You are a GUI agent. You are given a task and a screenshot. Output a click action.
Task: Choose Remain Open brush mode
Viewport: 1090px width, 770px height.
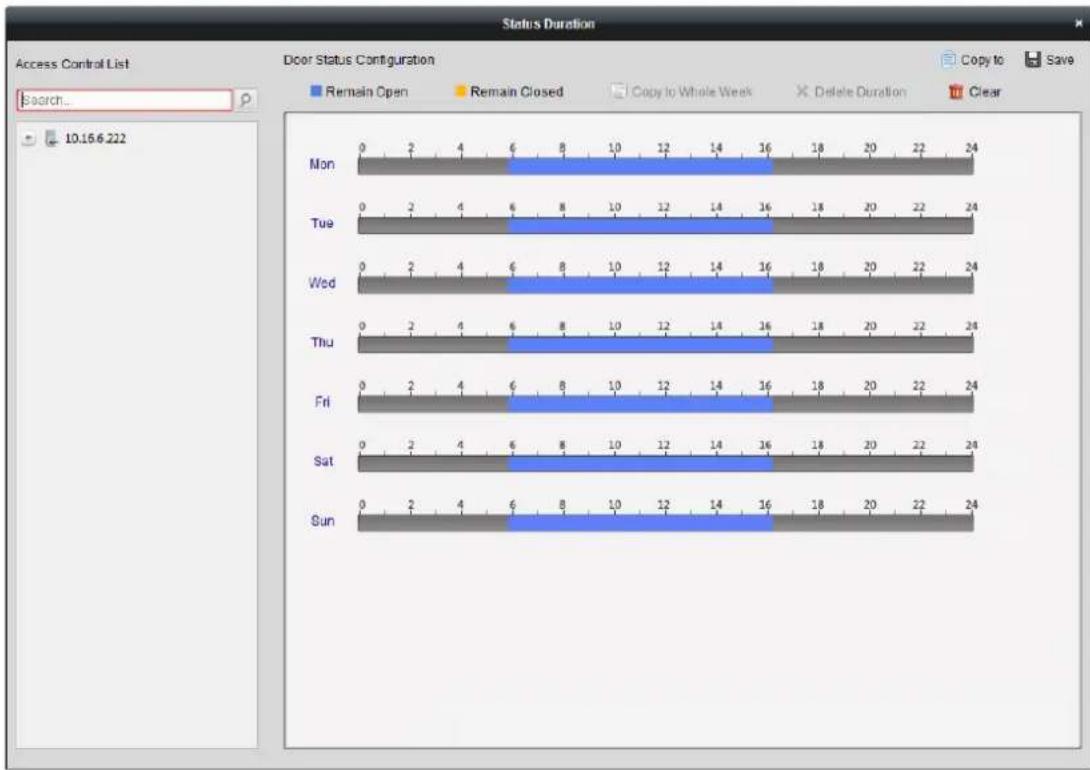click(x=359, y=91)
